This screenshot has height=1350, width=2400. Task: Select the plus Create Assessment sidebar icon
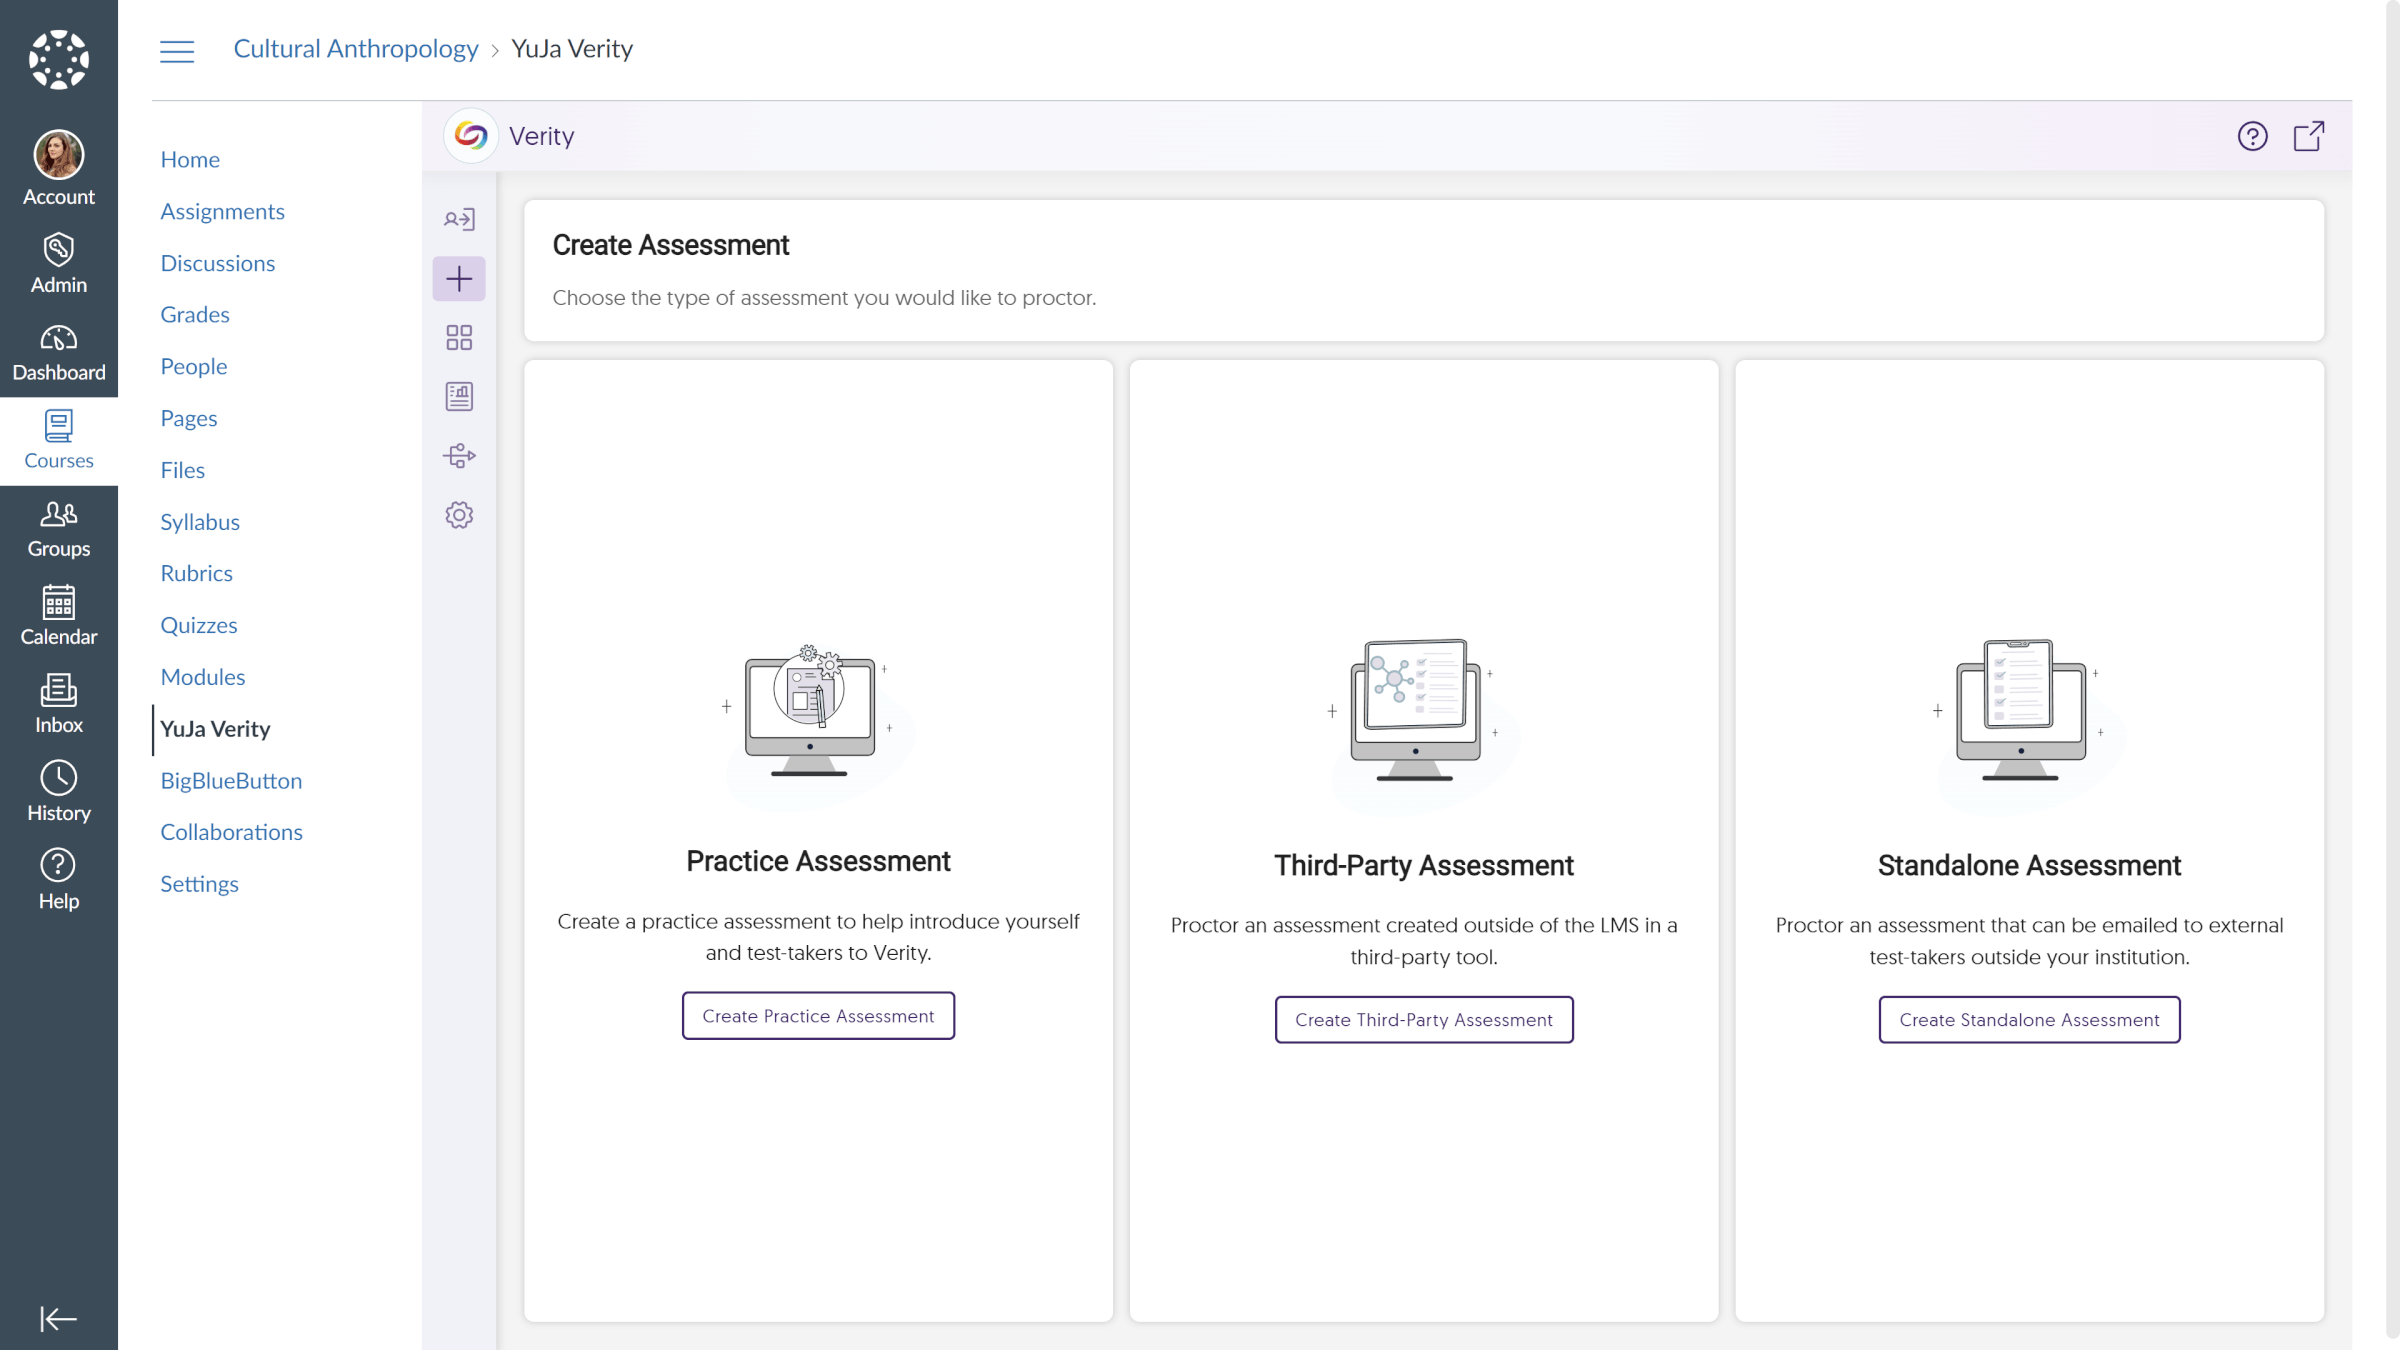459,278
